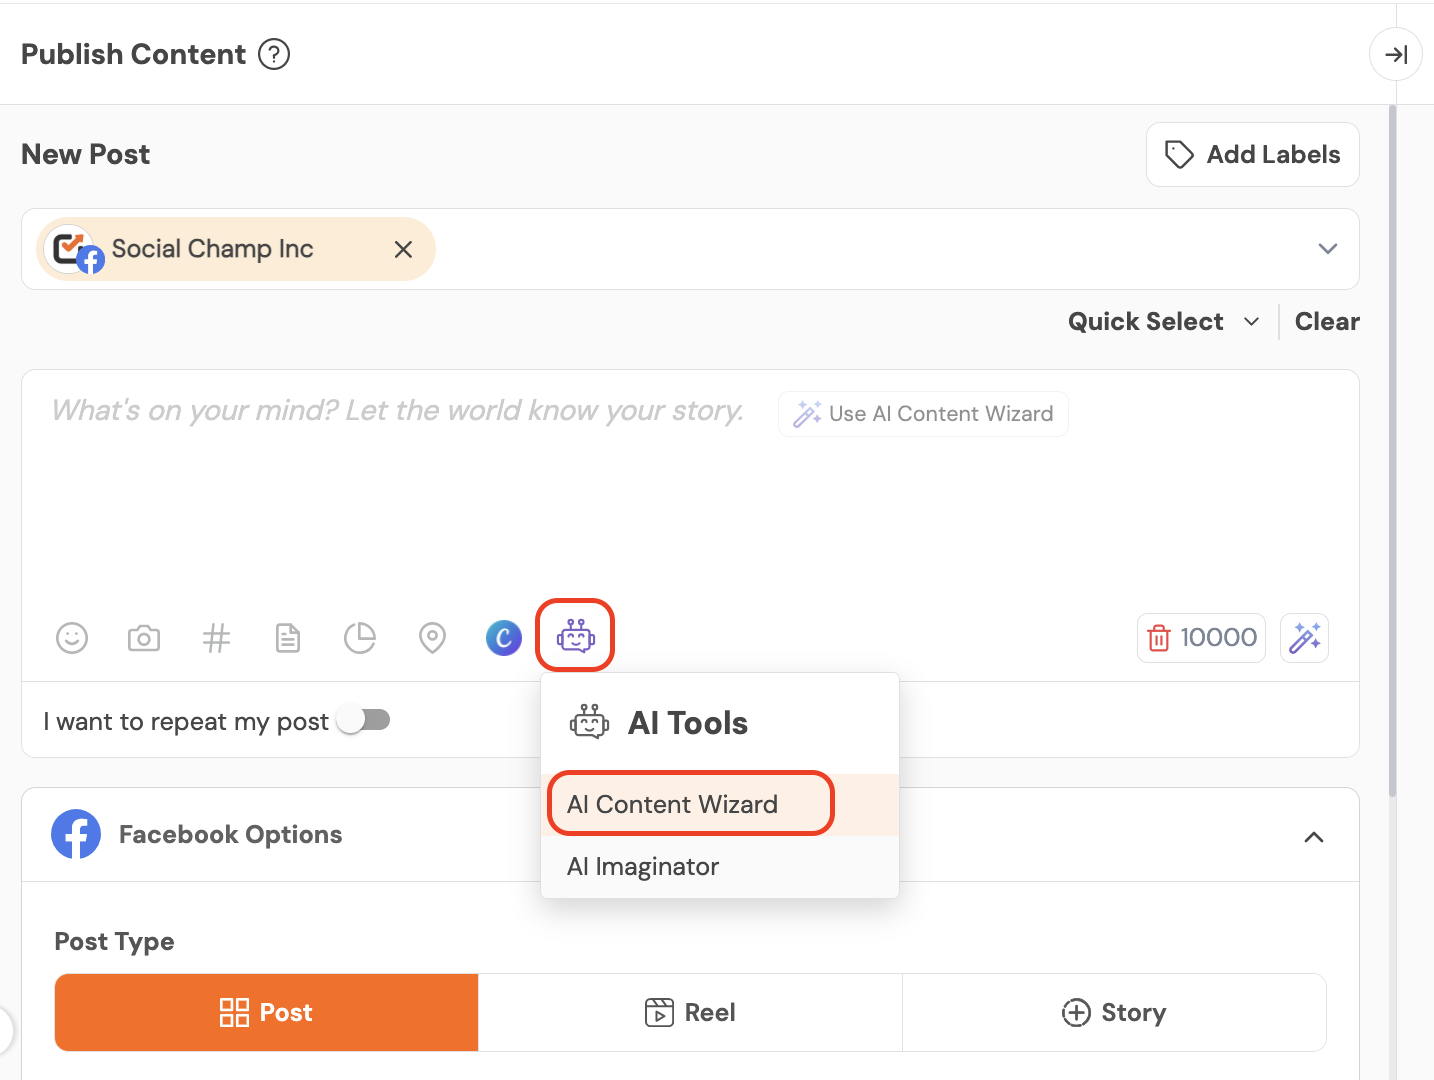Choose AI Imaginator from AI Tools
Screen dimensions: 1434x1080
pyautogui.click(x=643, y=867)
